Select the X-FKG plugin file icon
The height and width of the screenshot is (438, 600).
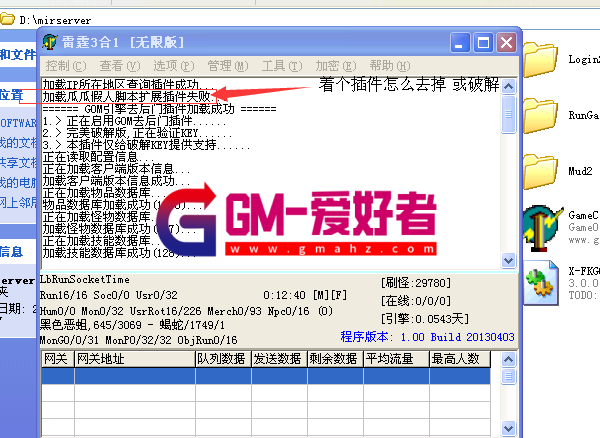pos(541,283)
